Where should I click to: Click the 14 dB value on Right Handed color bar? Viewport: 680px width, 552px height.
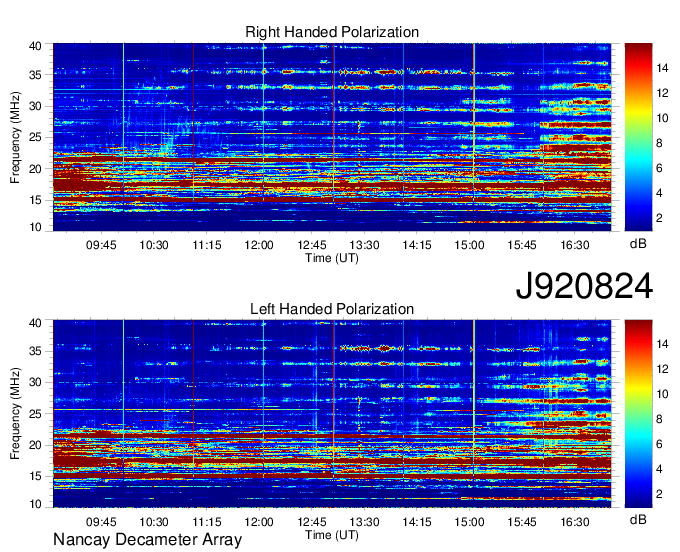click(662, 68)
